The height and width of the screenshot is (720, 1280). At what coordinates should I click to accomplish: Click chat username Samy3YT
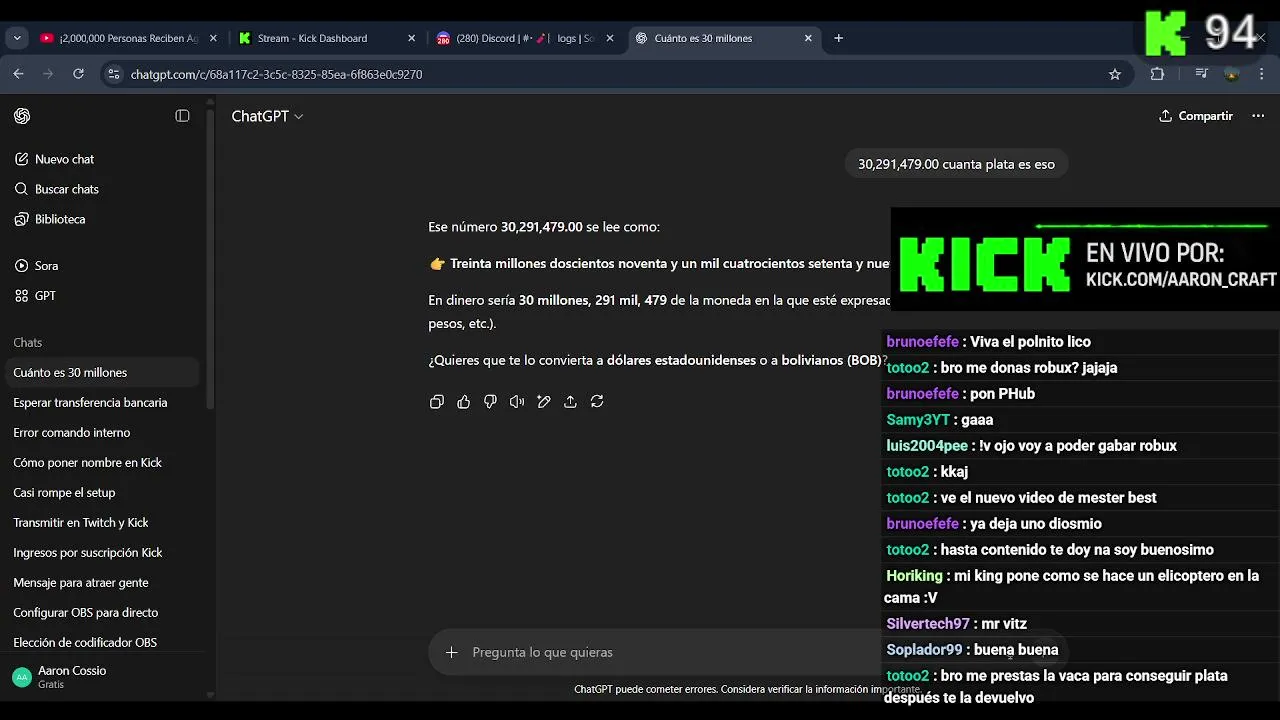click(918, 420)
